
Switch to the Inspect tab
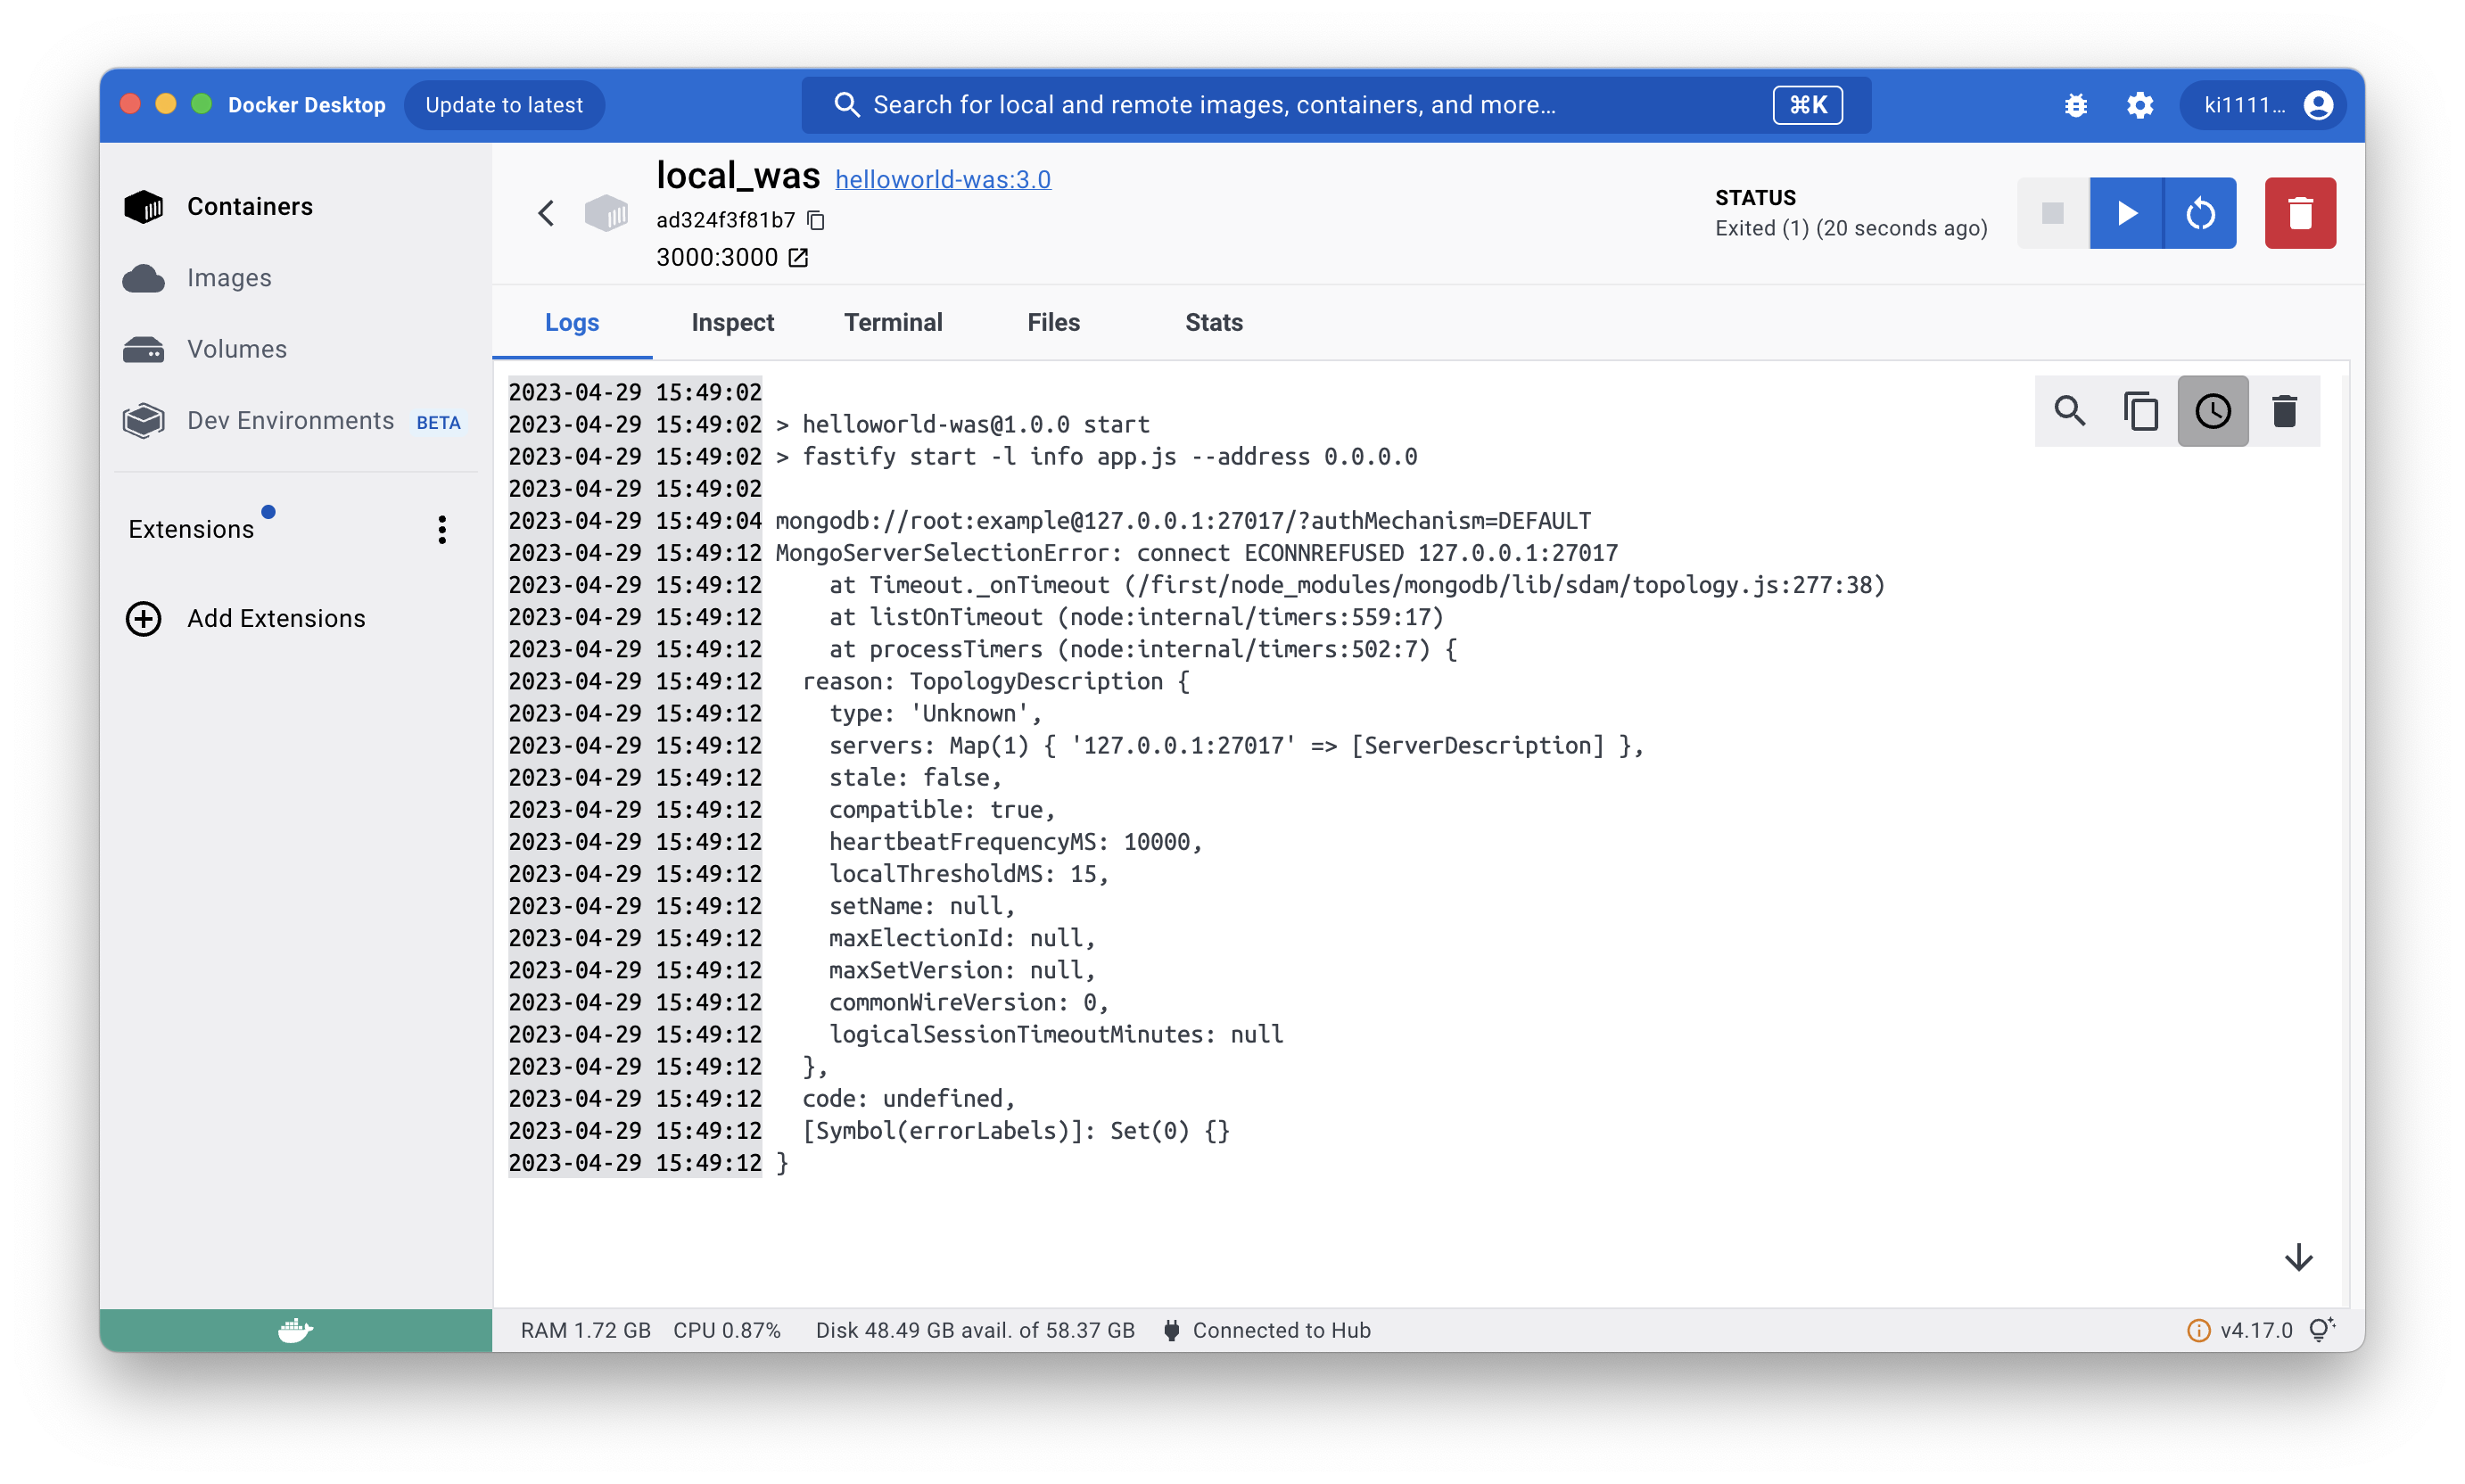[732, 323]
